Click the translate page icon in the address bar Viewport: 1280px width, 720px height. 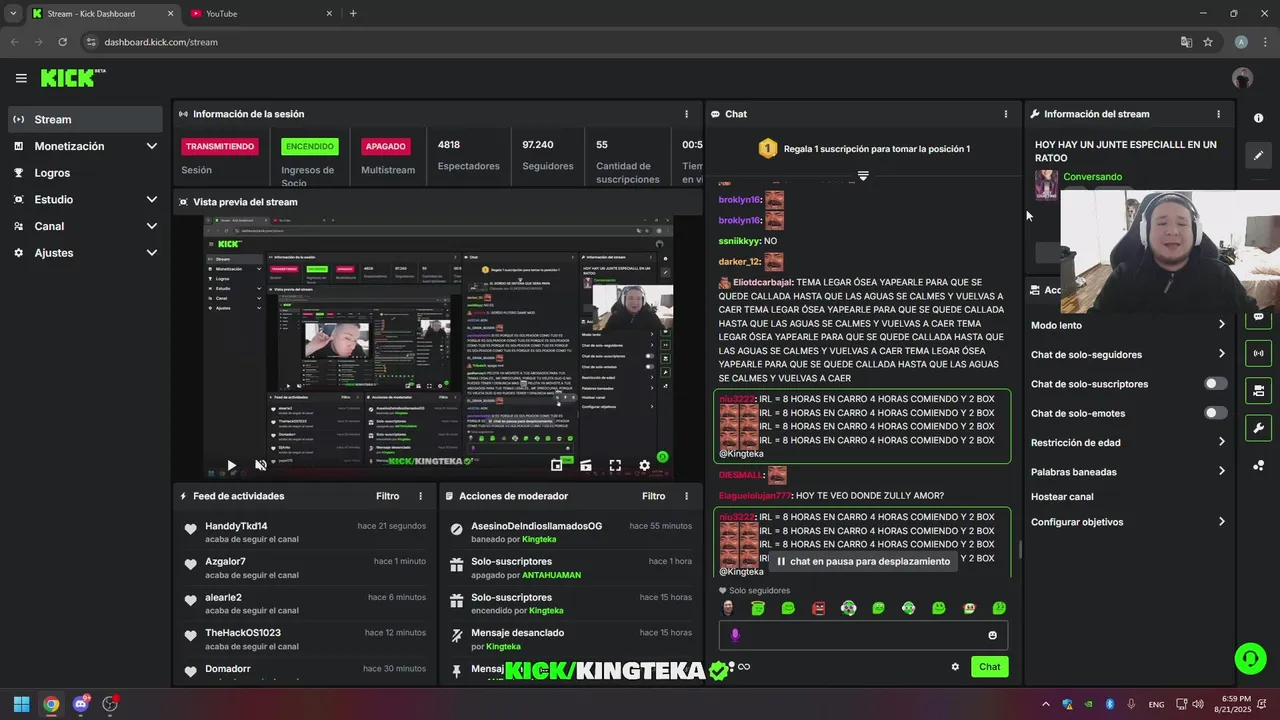[1186, 42]
